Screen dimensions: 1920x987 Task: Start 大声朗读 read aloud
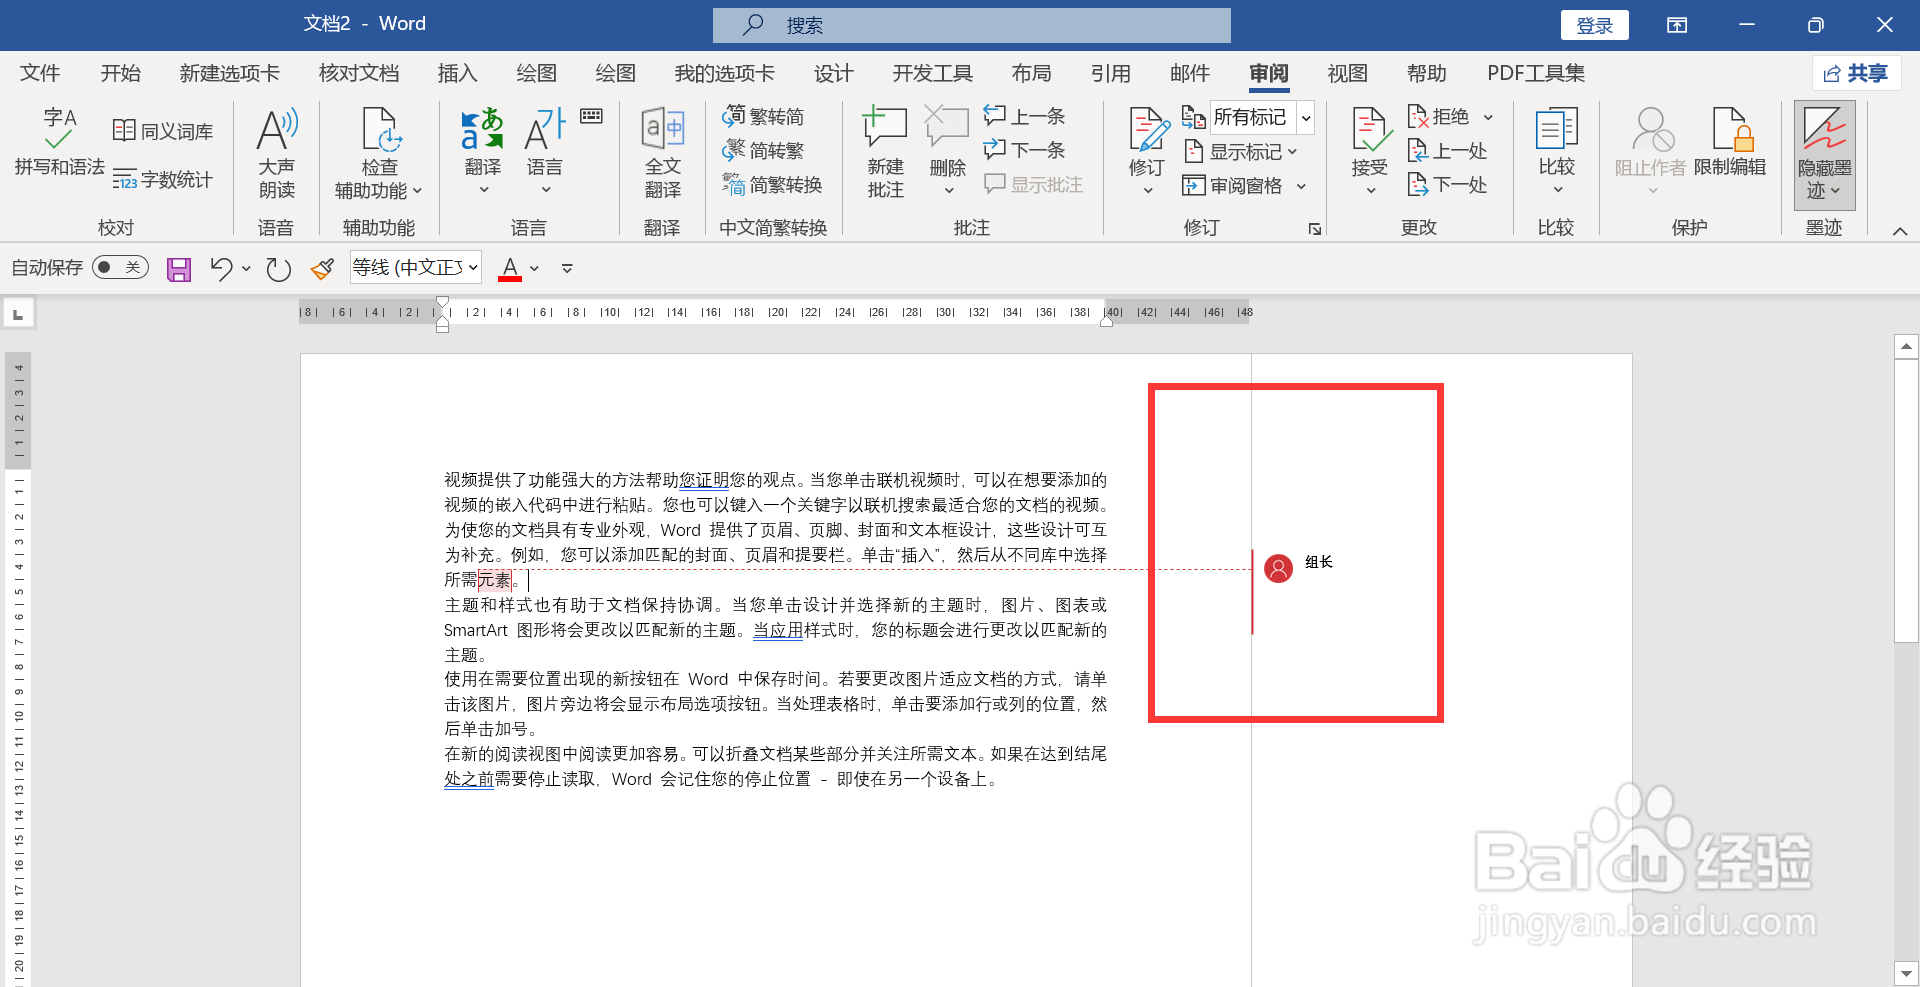[277, 153]
